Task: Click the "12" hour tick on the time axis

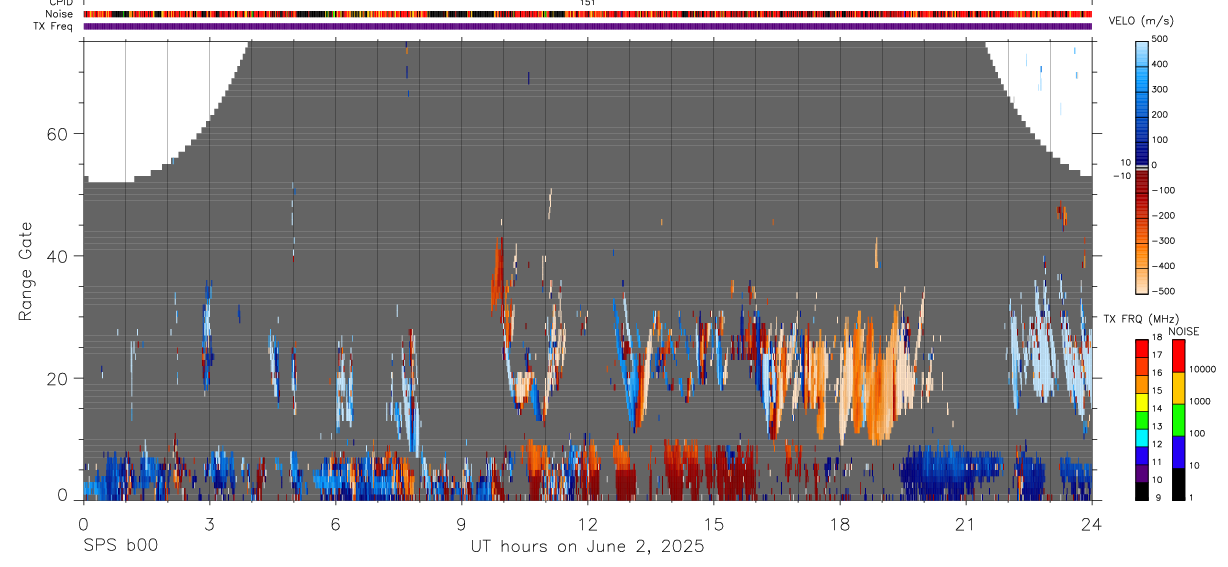Action: (x=588, y=523)
